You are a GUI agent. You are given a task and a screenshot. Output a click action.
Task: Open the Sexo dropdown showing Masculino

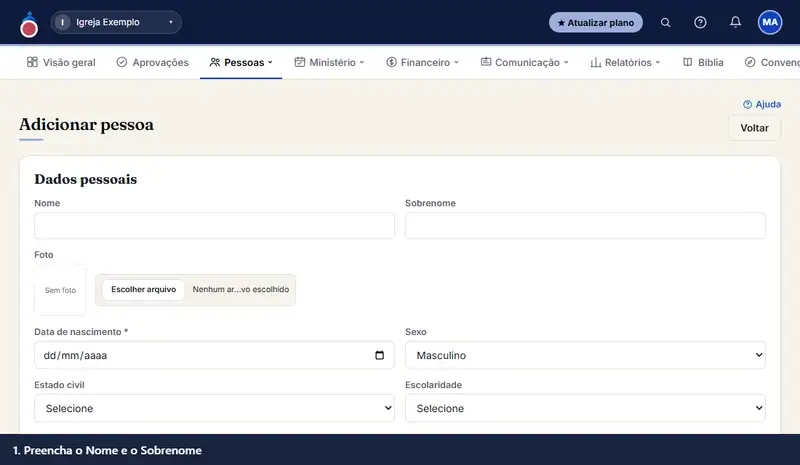pos(585,355)
